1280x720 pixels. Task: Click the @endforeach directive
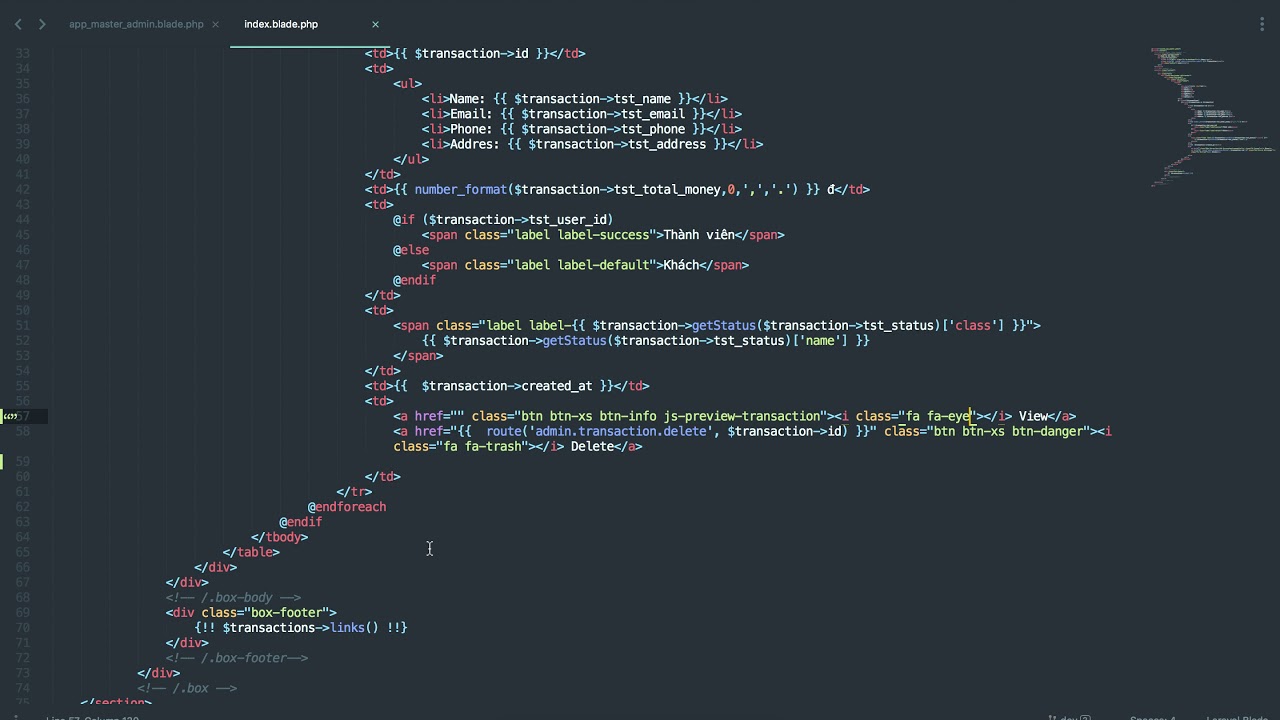pyautogui.click(x=347, y=507)
